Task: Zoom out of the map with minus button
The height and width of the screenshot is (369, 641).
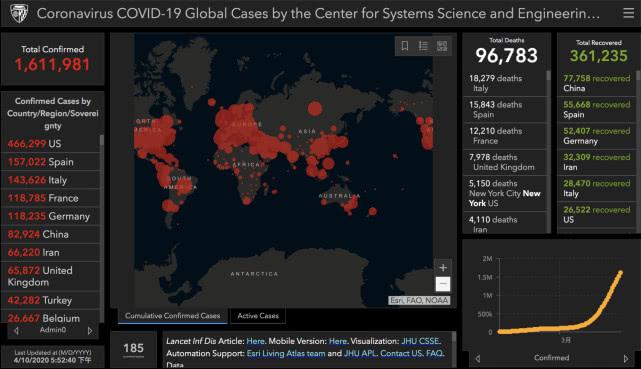Action: pos(443,284)
